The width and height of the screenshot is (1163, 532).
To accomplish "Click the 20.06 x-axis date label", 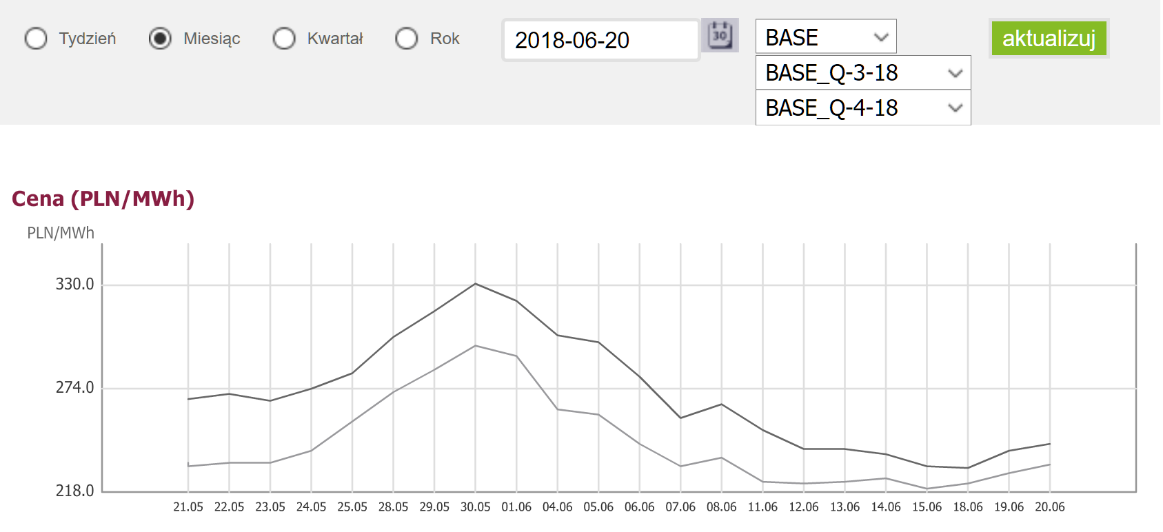I will (1049, 508).
